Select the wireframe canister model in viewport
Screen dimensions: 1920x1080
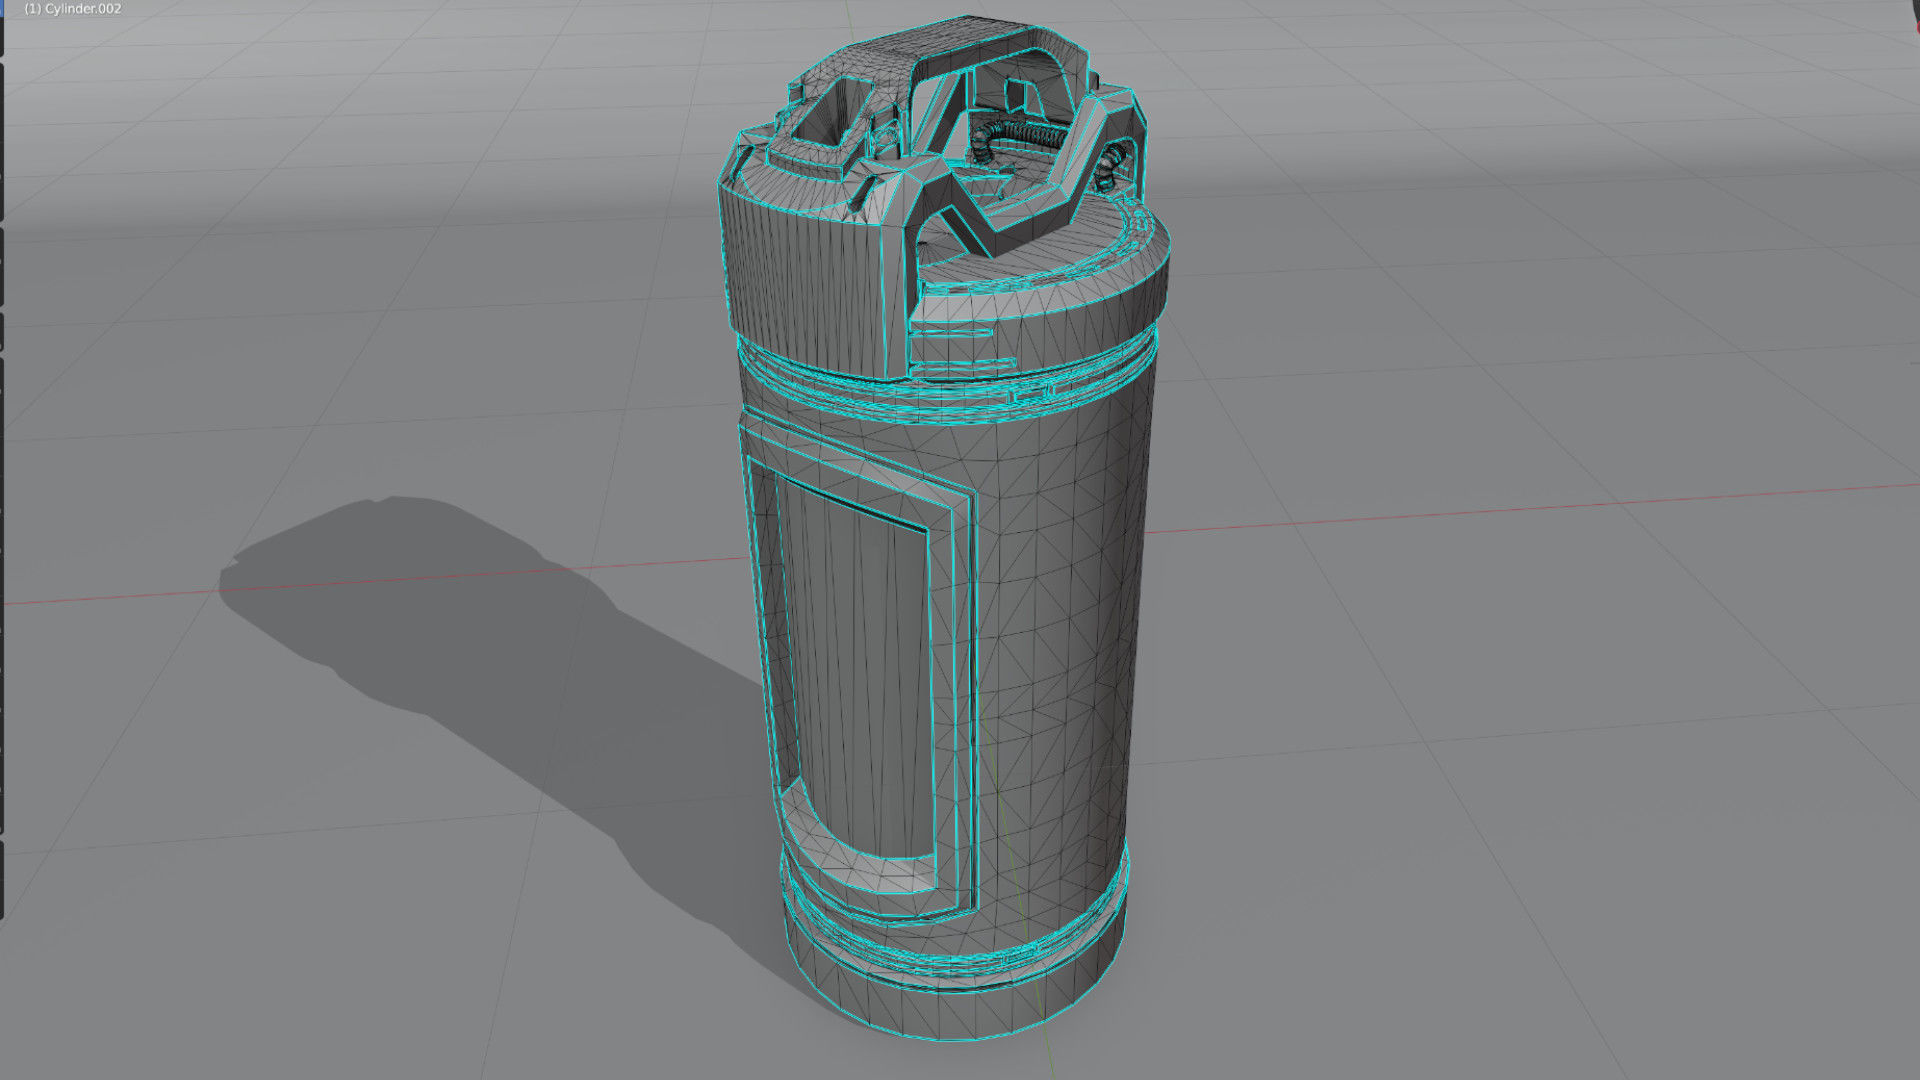(x=943, y=528)
